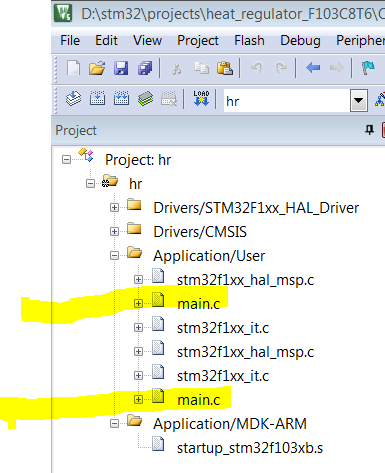Insert a bookmark with the flag icon
The height and width of the screenshot is (473, 385).
tap(368, 68)
